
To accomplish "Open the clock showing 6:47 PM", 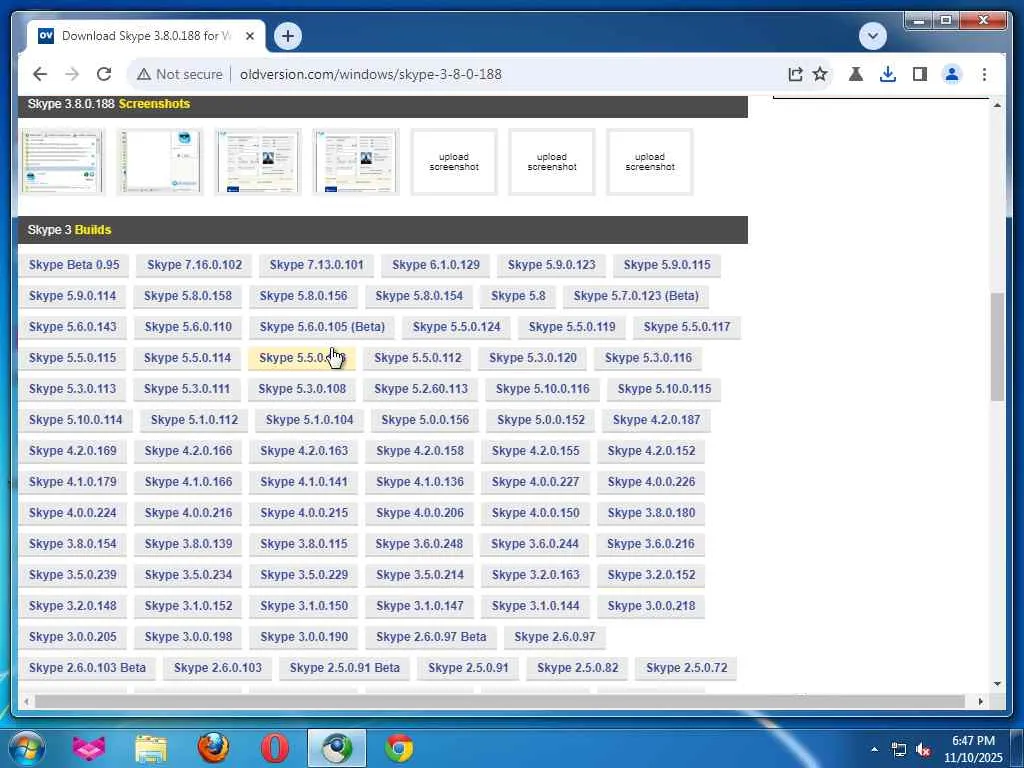I will point(973,749).
